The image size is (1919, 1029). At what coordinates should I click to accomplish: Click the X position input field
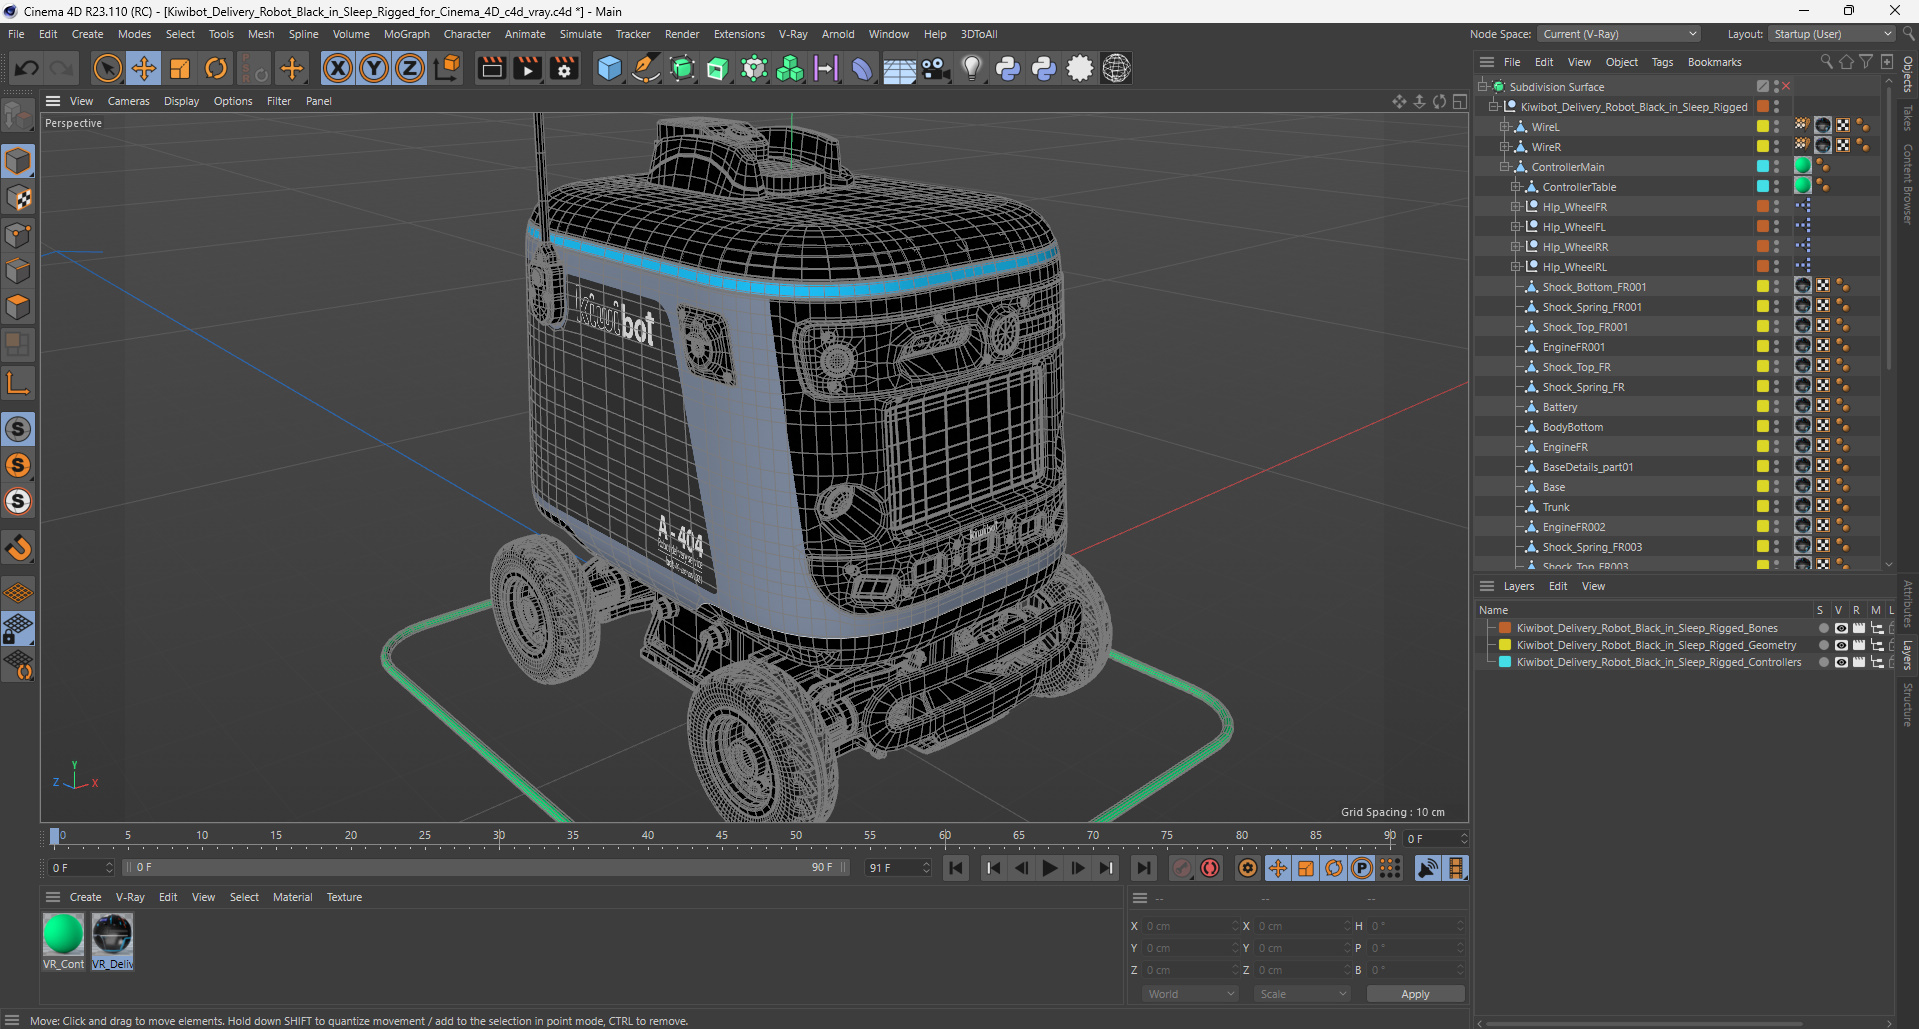point(1191,926)
